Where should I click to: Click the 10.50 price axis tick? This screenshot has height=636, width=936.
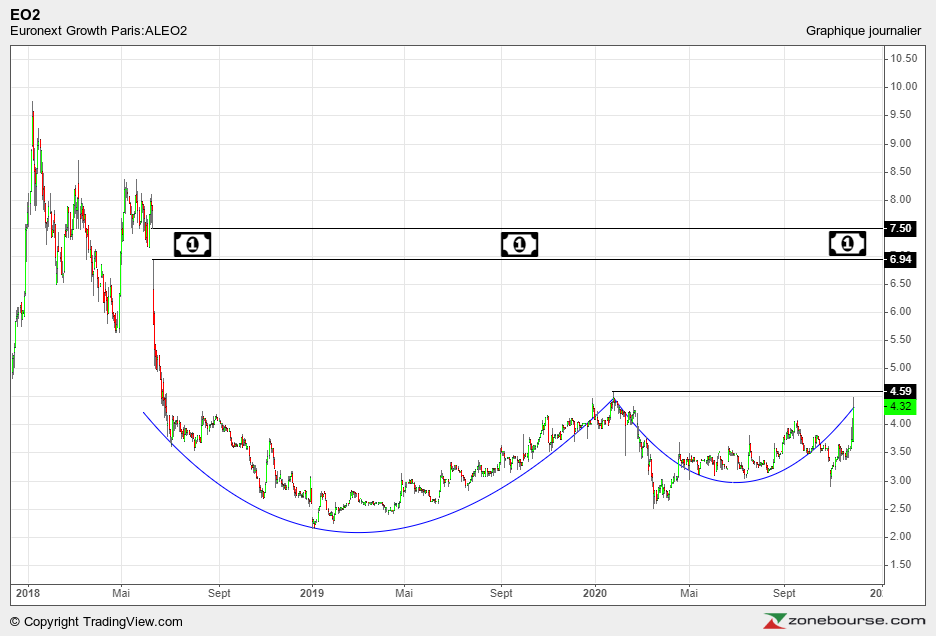coord(904,59)
